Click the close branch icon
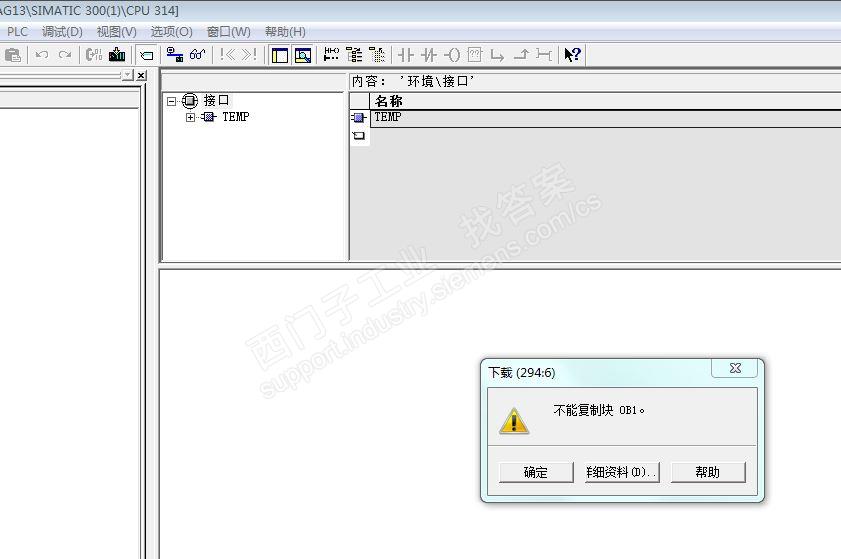Image resolution: width=841 pixels, height=559 pixels. click(521, 55)
